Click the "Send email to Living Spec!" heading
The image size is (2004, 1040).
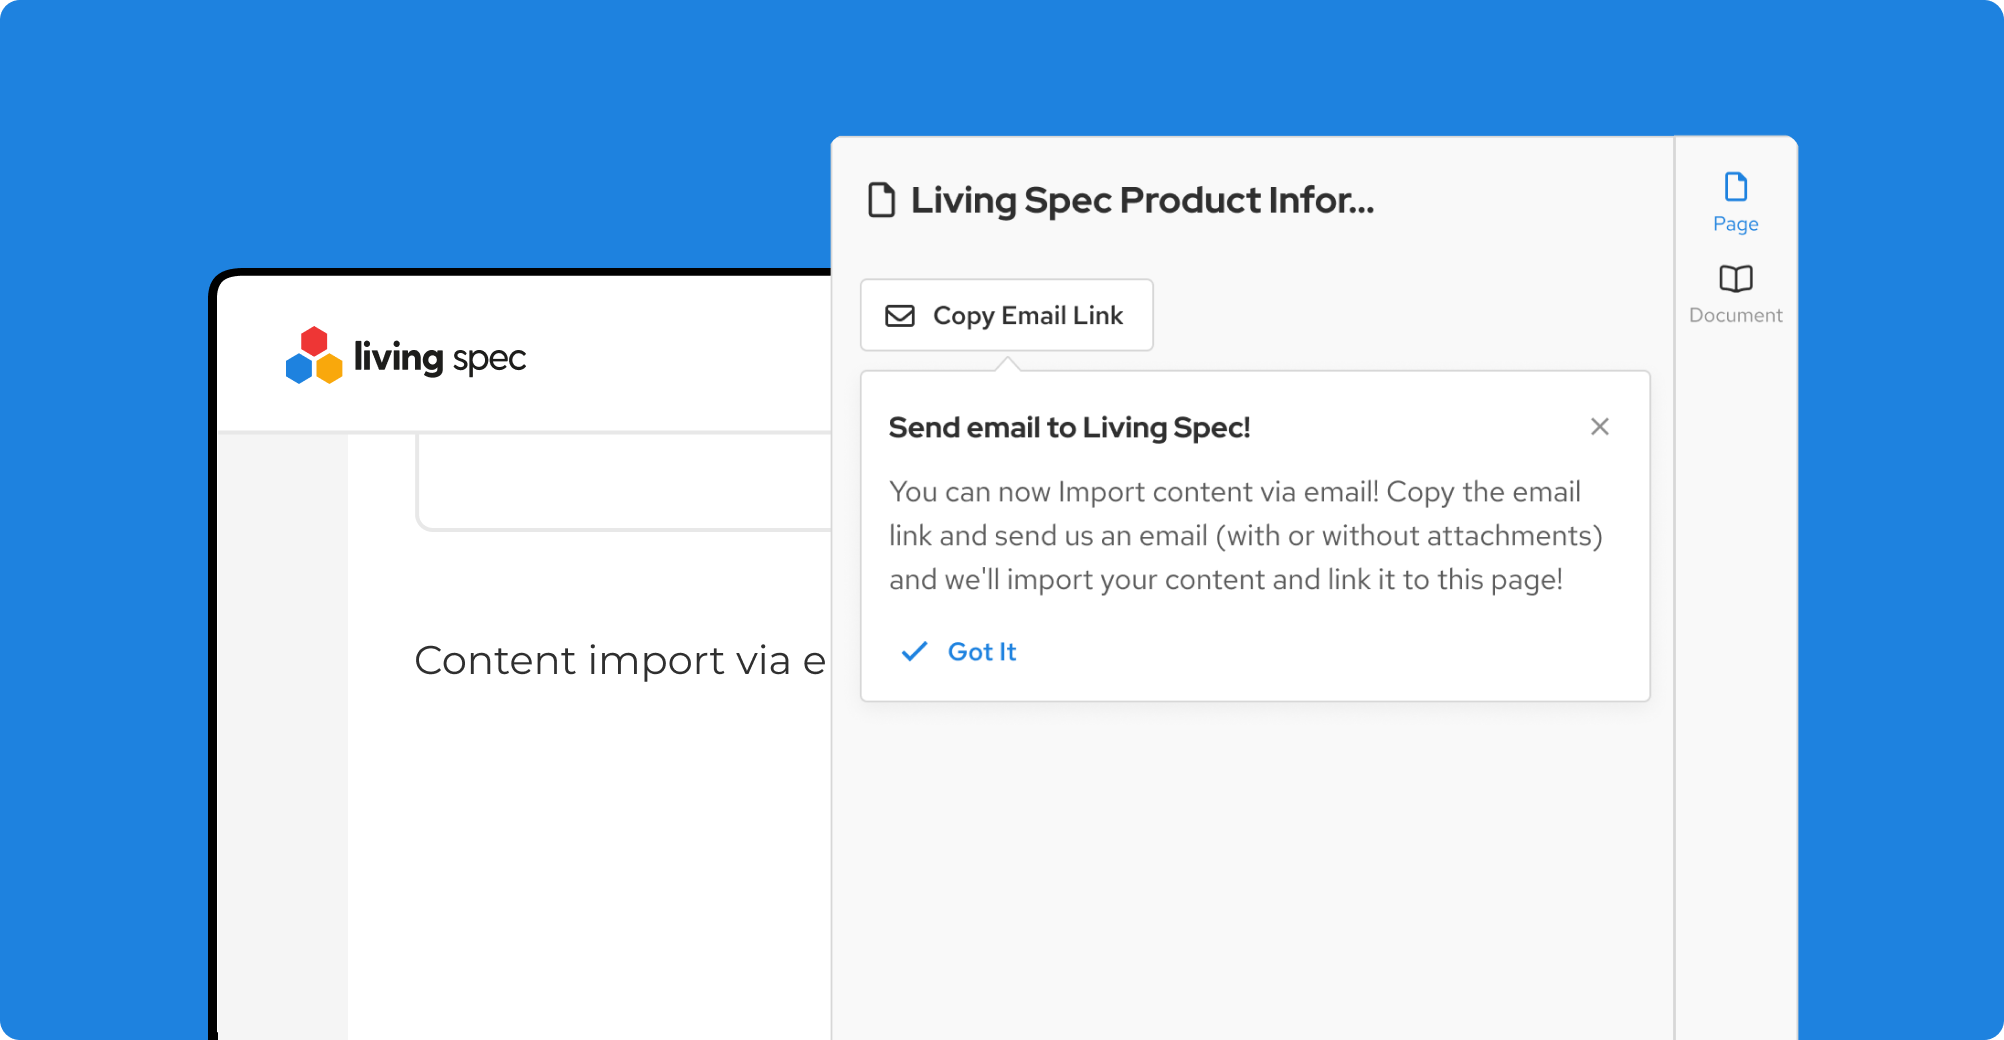(x=1069, y=428)
